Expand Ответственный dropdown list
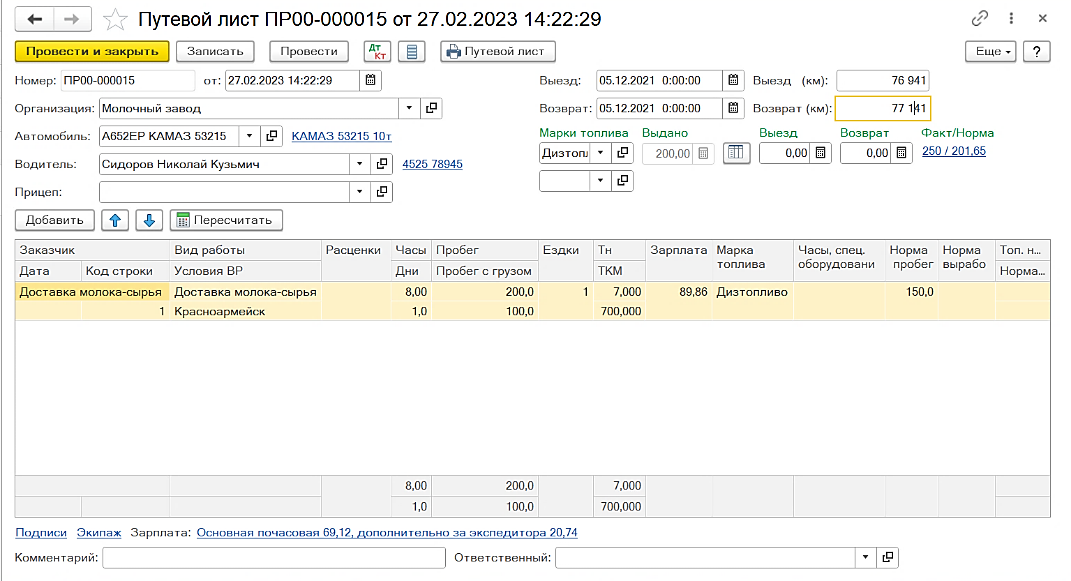 click(x=865, y=558)
